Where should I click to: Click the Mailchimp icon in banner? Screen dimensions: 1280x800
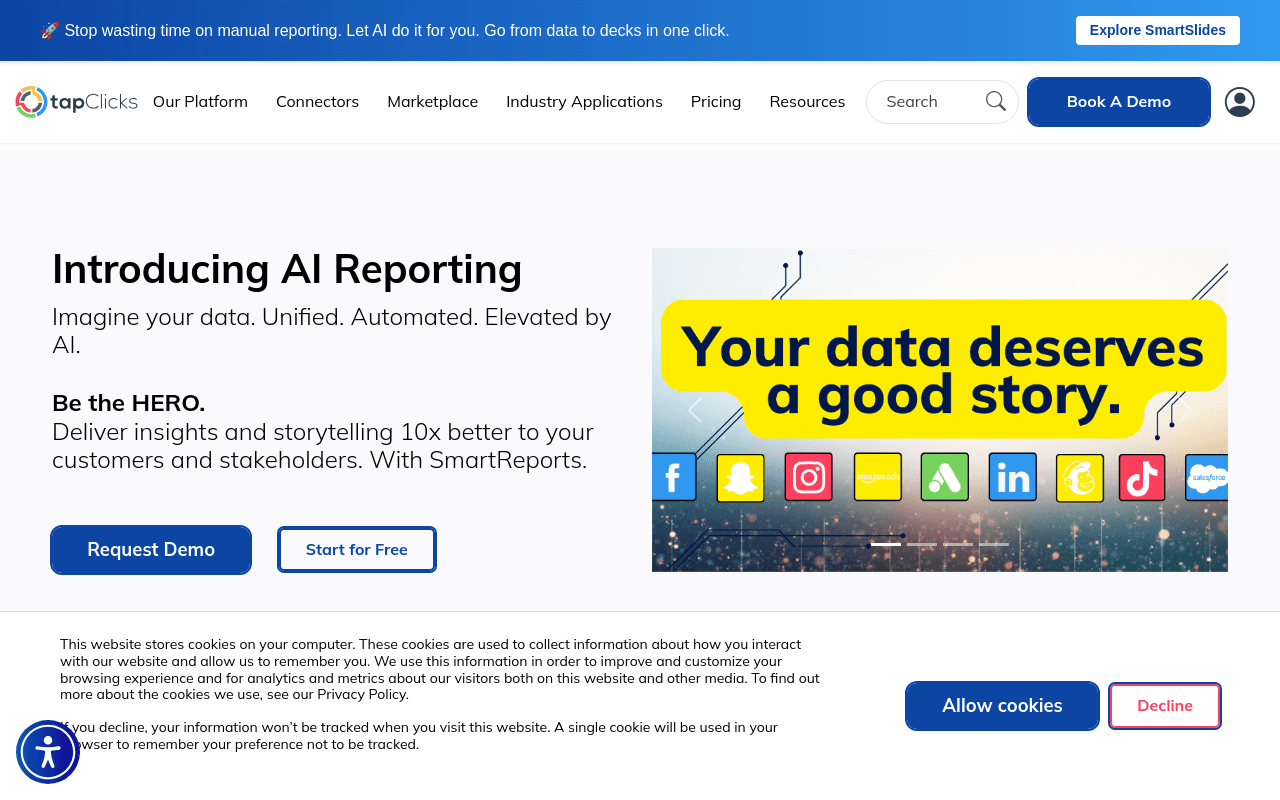[x=1080, y=477]
